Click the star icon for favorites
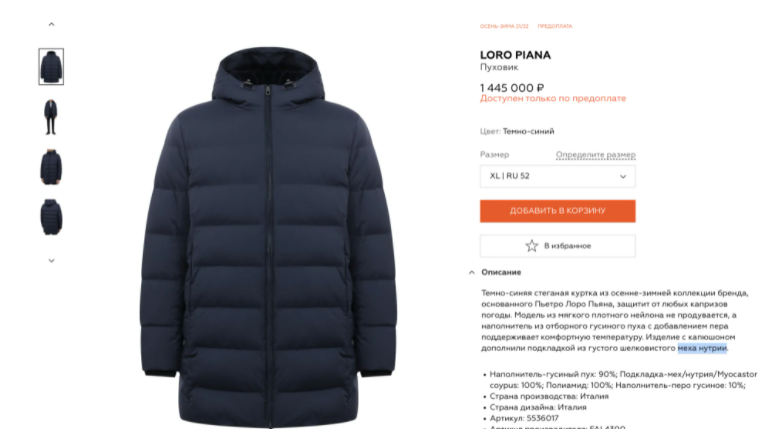The height and width of the screenshot is (429, 784). click(x=532, y=246)
